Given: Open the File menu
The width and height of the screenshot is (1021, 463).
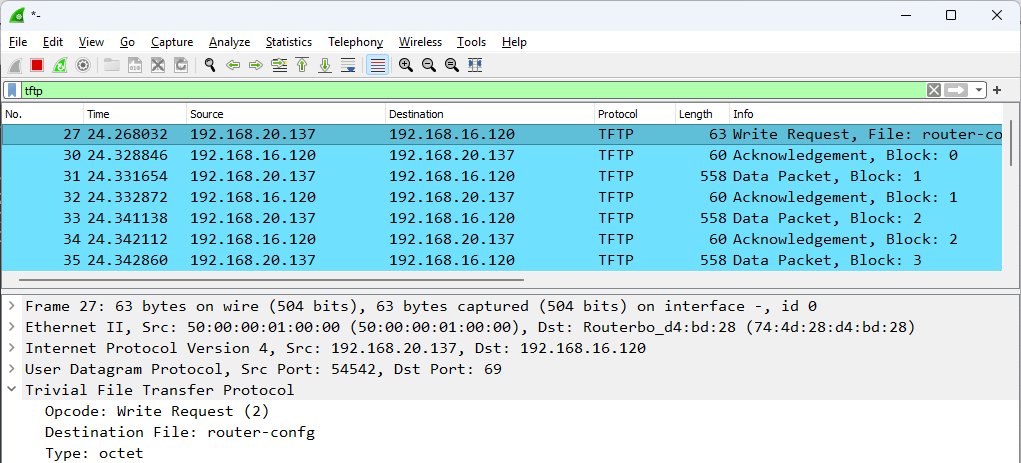Looking at the screenshot, I should tap(18, 42).
